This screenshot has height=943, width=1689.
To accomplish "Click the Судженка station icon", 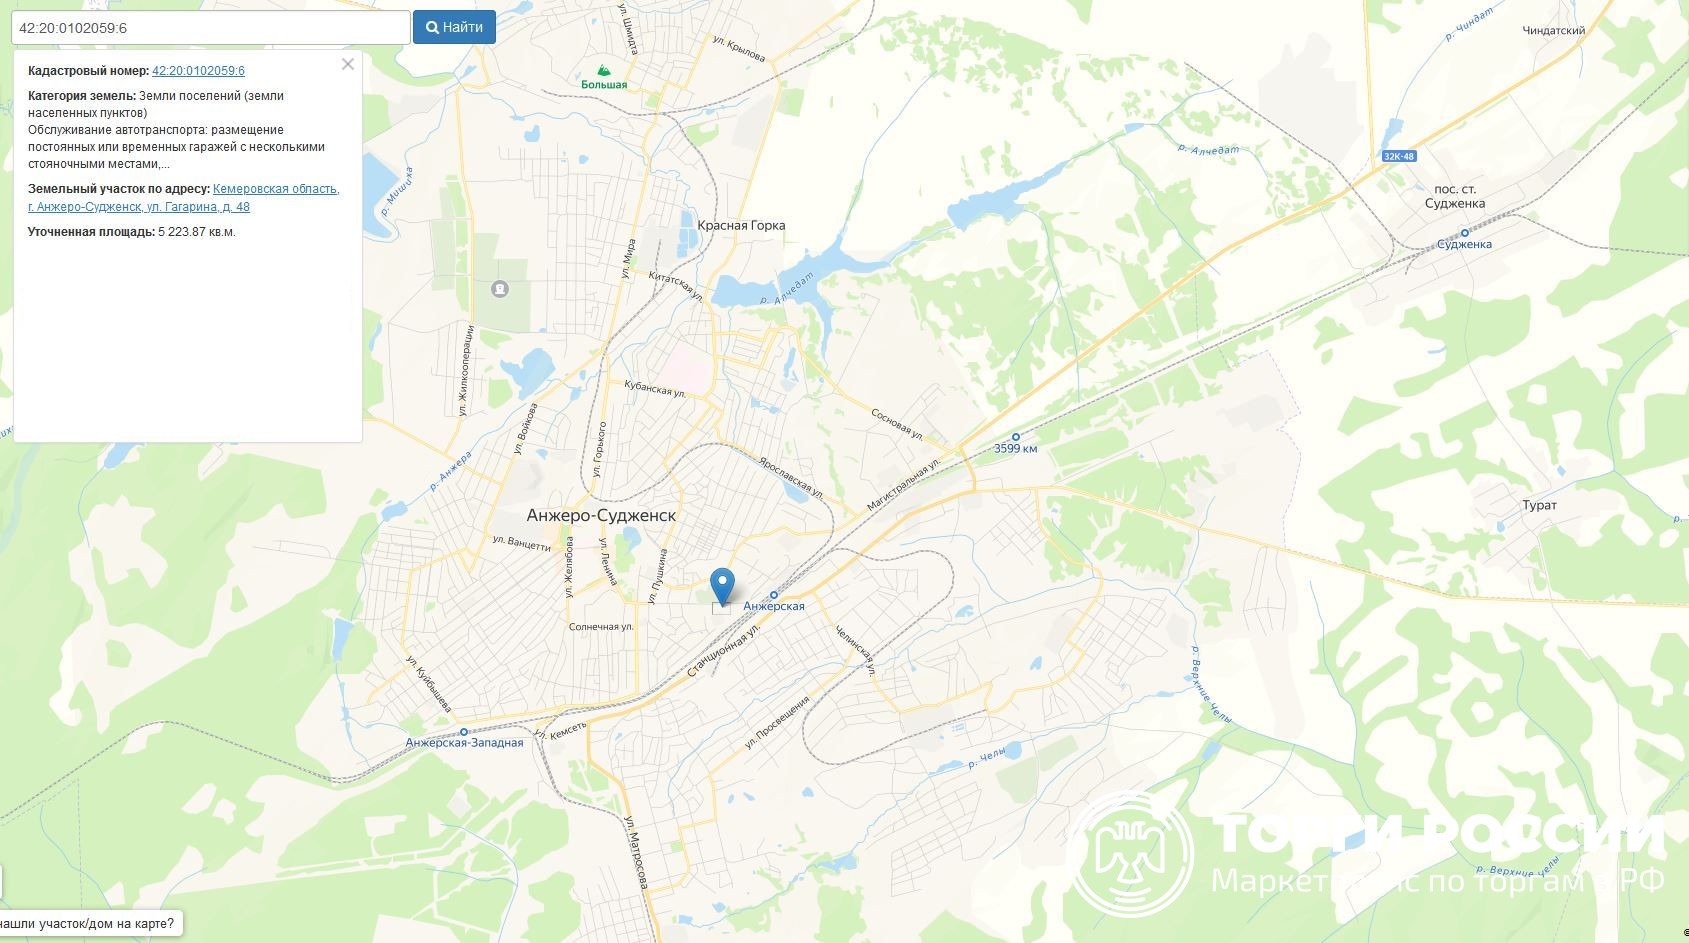I will pos(1465,233).
